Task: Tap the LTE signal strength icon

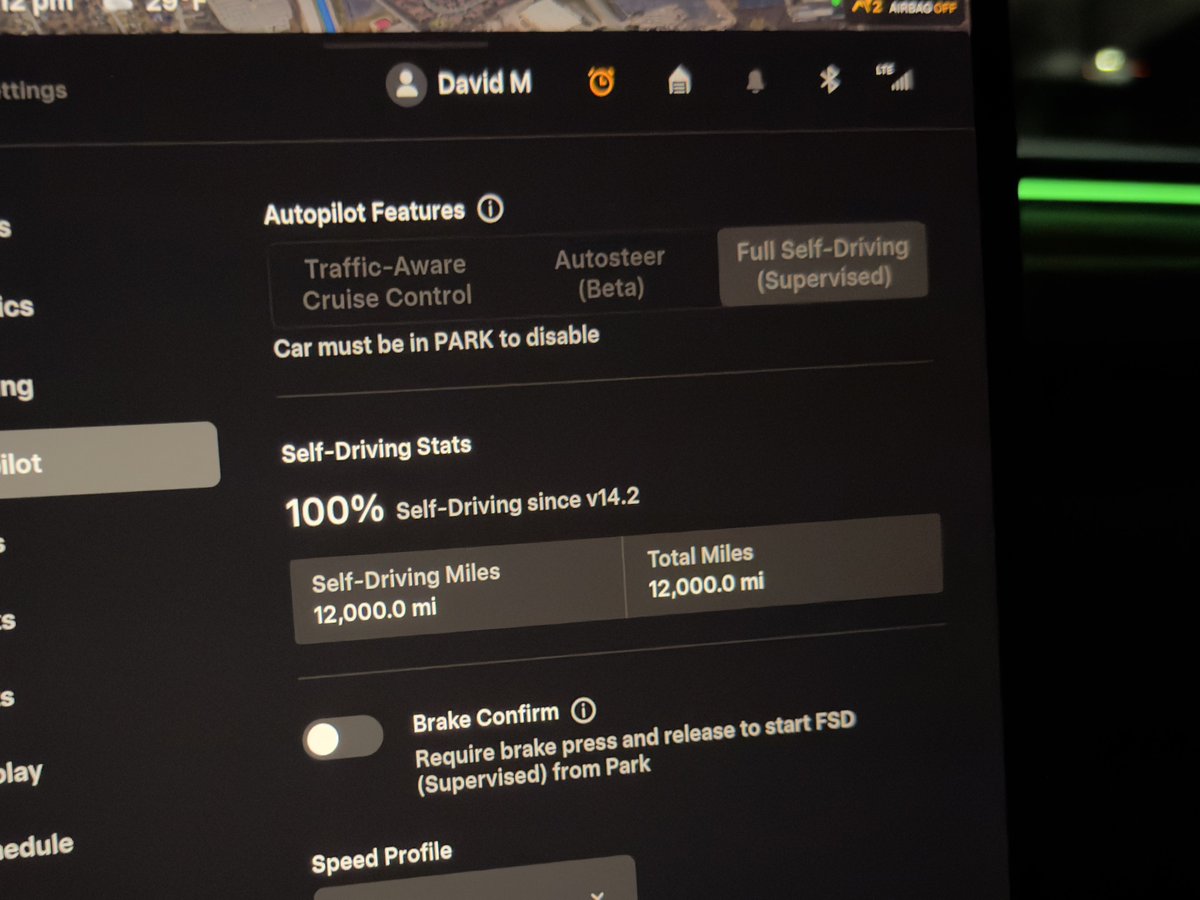Action: (x=894, y=78)
